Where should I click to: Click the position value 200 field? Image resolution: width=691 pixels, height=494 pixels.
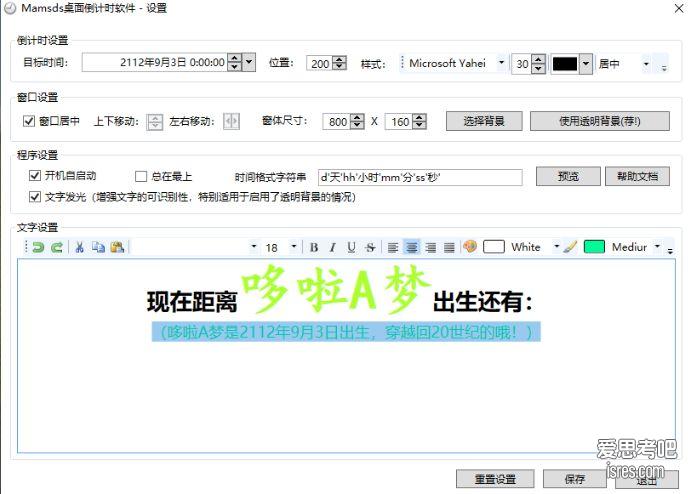pyautogui.click(x=319, y=63)
